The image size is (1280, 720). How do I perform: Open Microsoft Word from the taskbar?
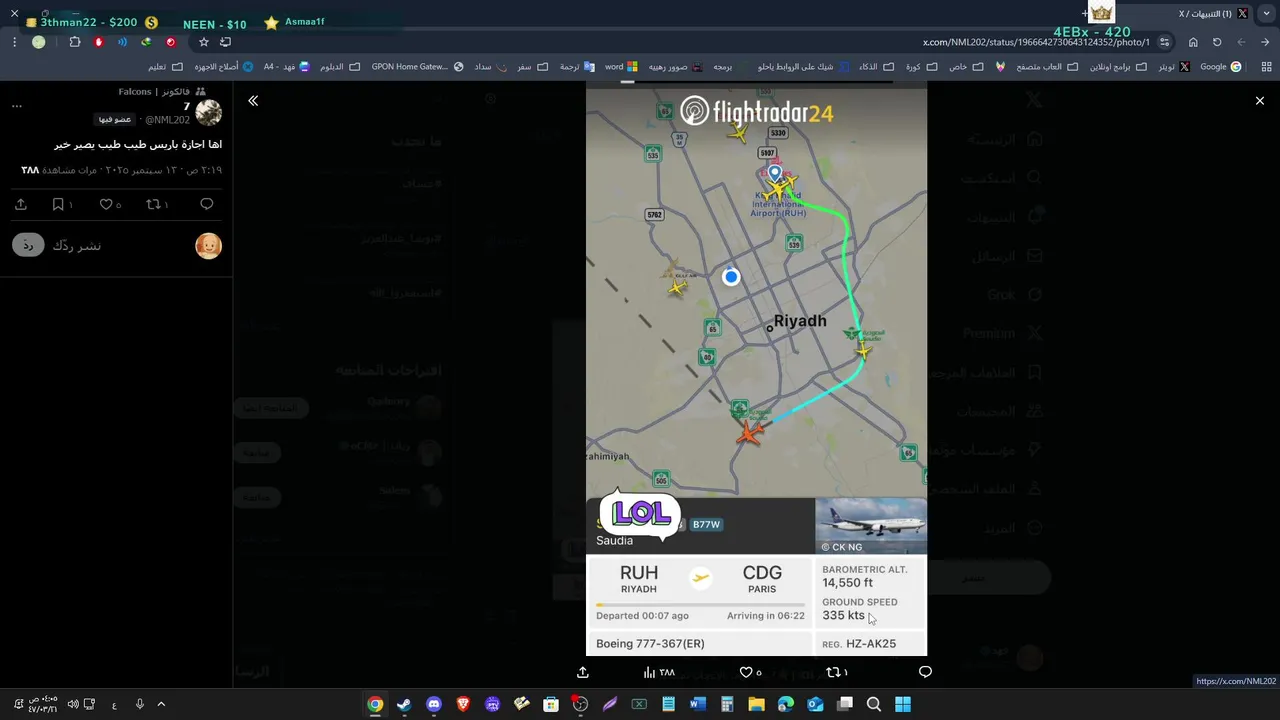click(698, 704)
